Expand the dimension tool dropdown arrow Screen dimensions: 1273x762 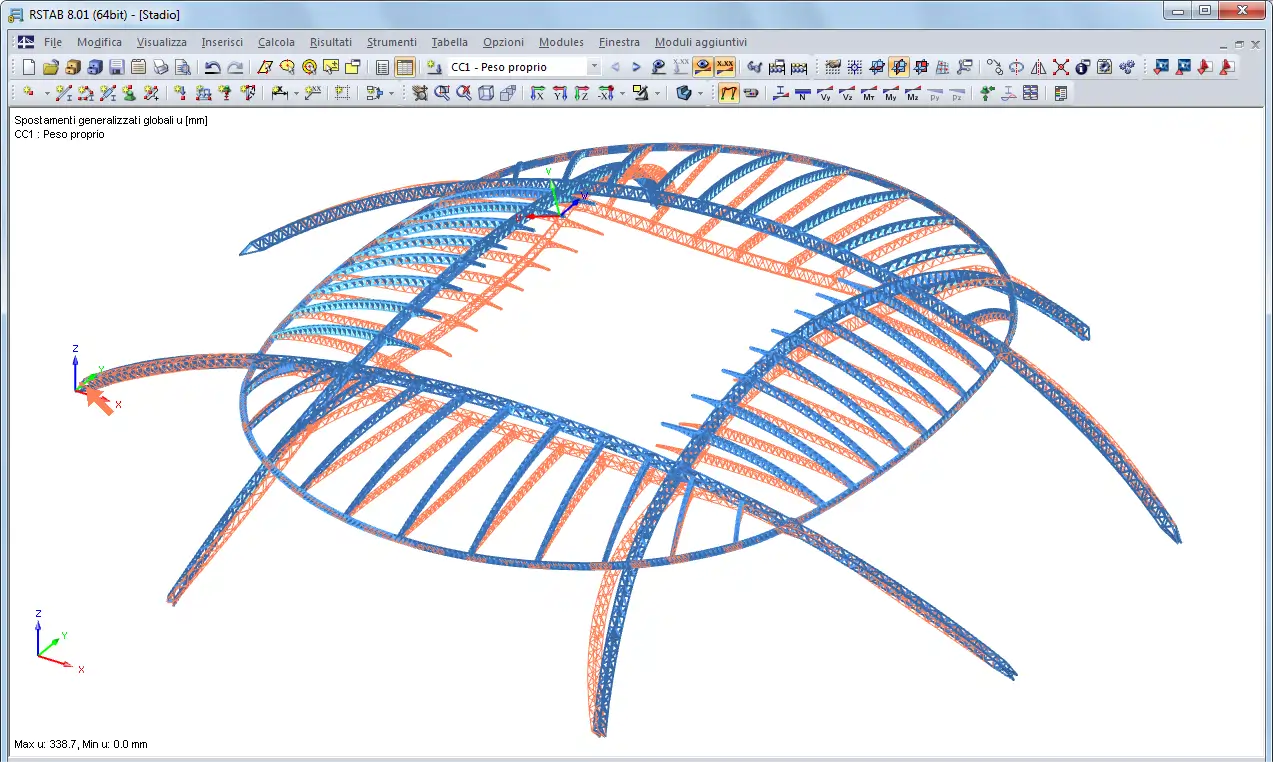[296, 94]
